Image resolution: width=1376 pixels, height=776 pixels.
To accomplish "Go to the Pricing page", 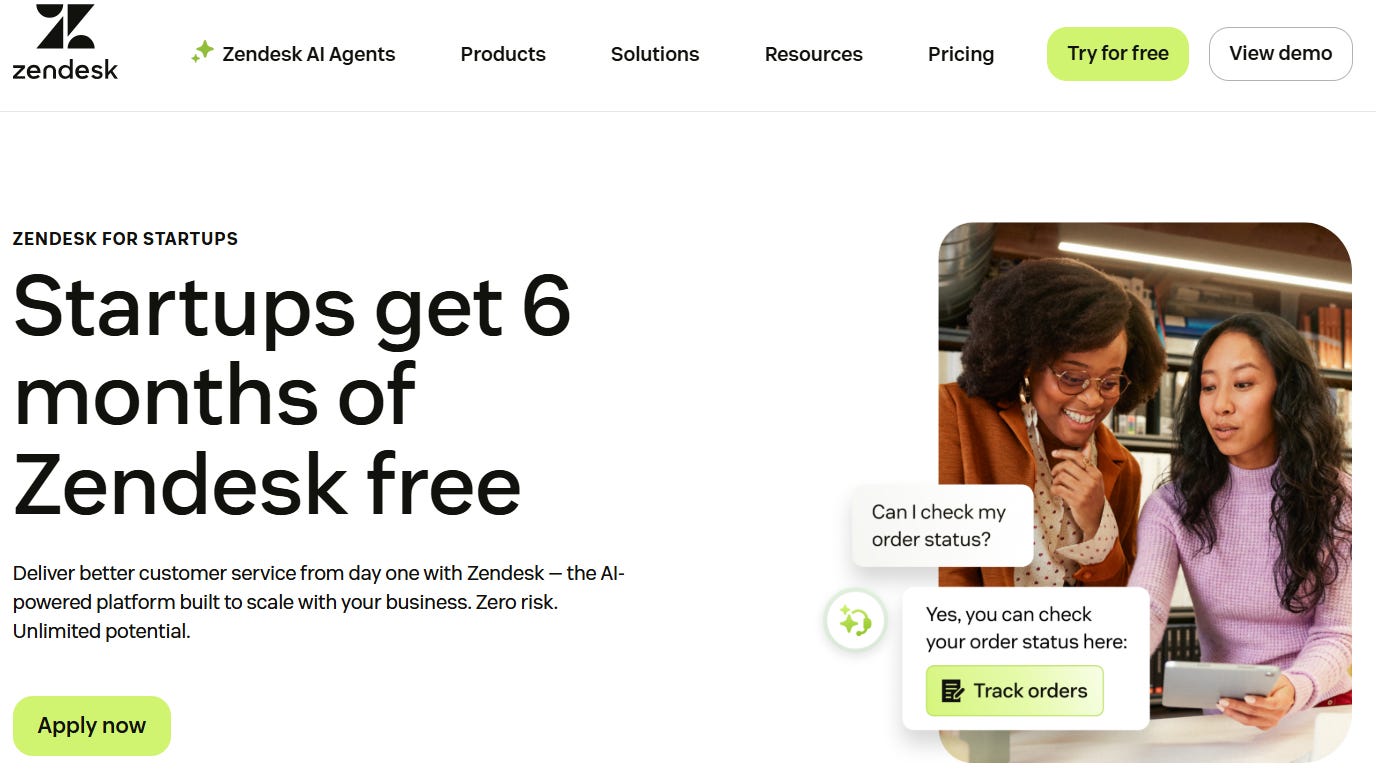I will 961,54.
